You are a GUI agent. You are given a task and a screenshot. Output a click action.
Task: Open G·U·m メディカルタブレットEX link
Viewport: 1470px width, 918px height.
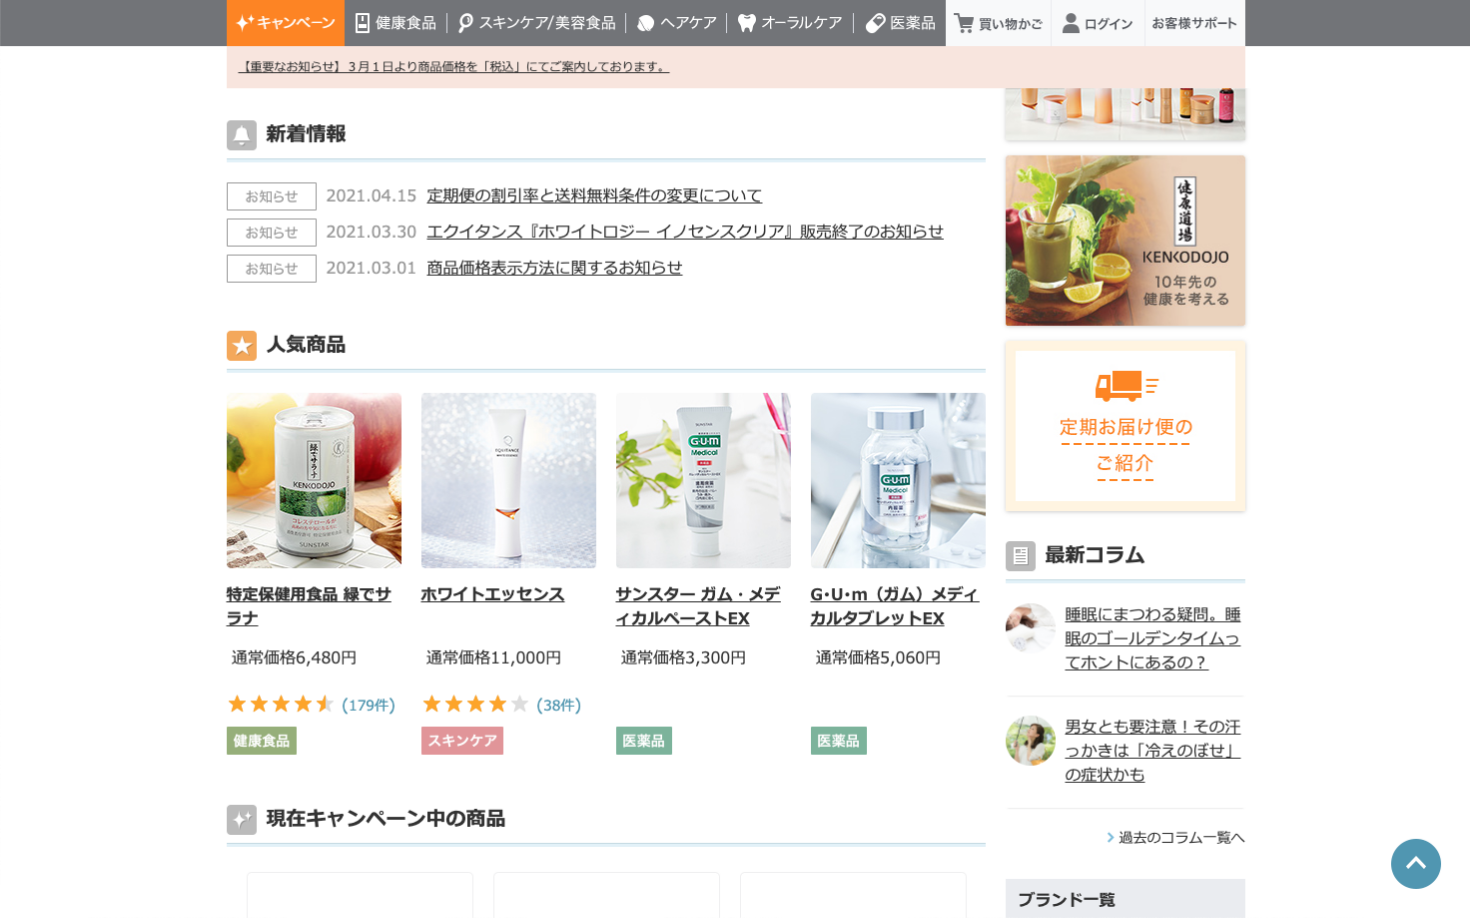(894, 606)
